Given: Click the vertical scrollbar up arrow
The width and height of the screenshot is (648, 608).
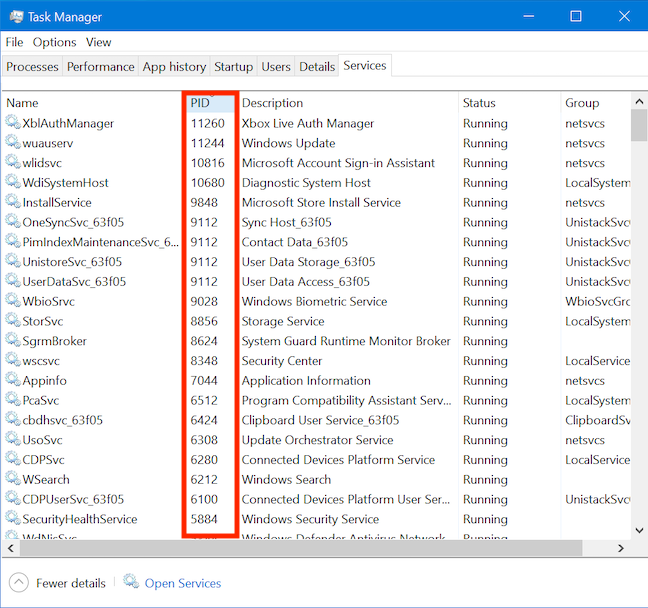Looking at the screenshot, I should [x=639, y=101].
